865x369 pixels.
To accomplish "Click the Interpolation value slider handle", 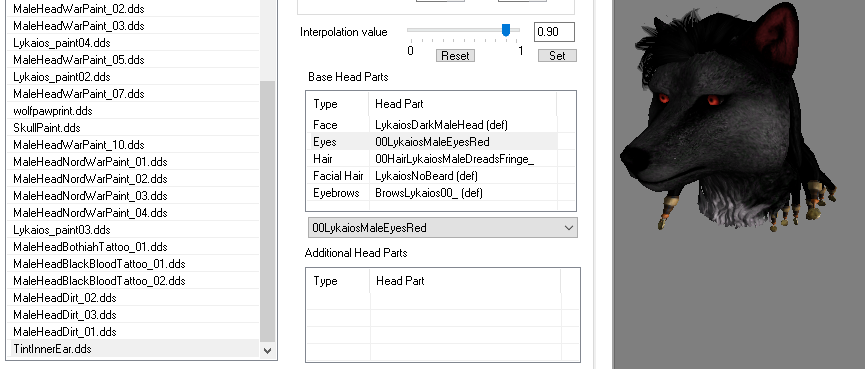I will pos(505,30).
